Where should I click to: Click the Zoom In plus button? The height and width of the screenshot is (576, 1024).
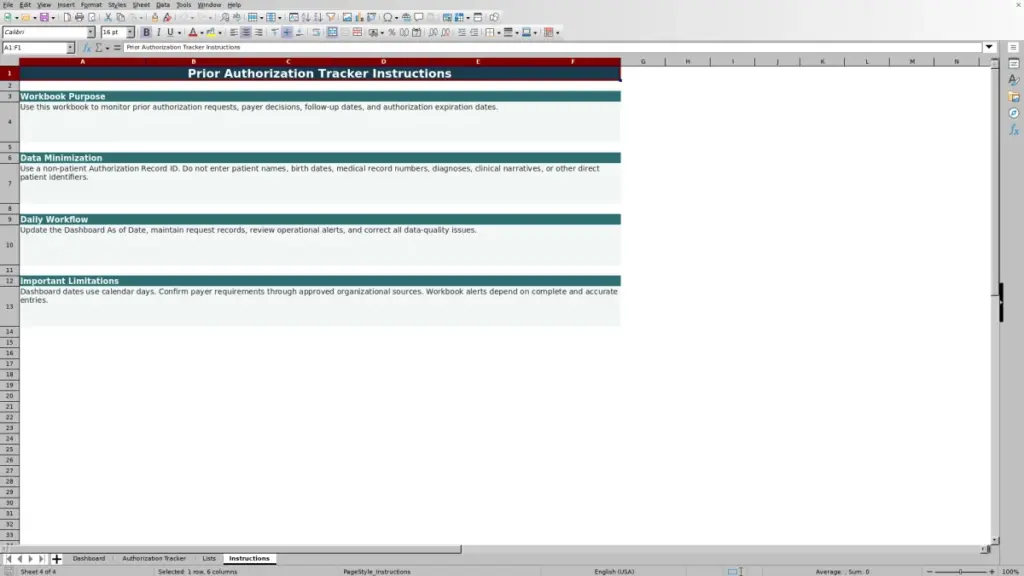pyautogui.click(x=992, y=572)
